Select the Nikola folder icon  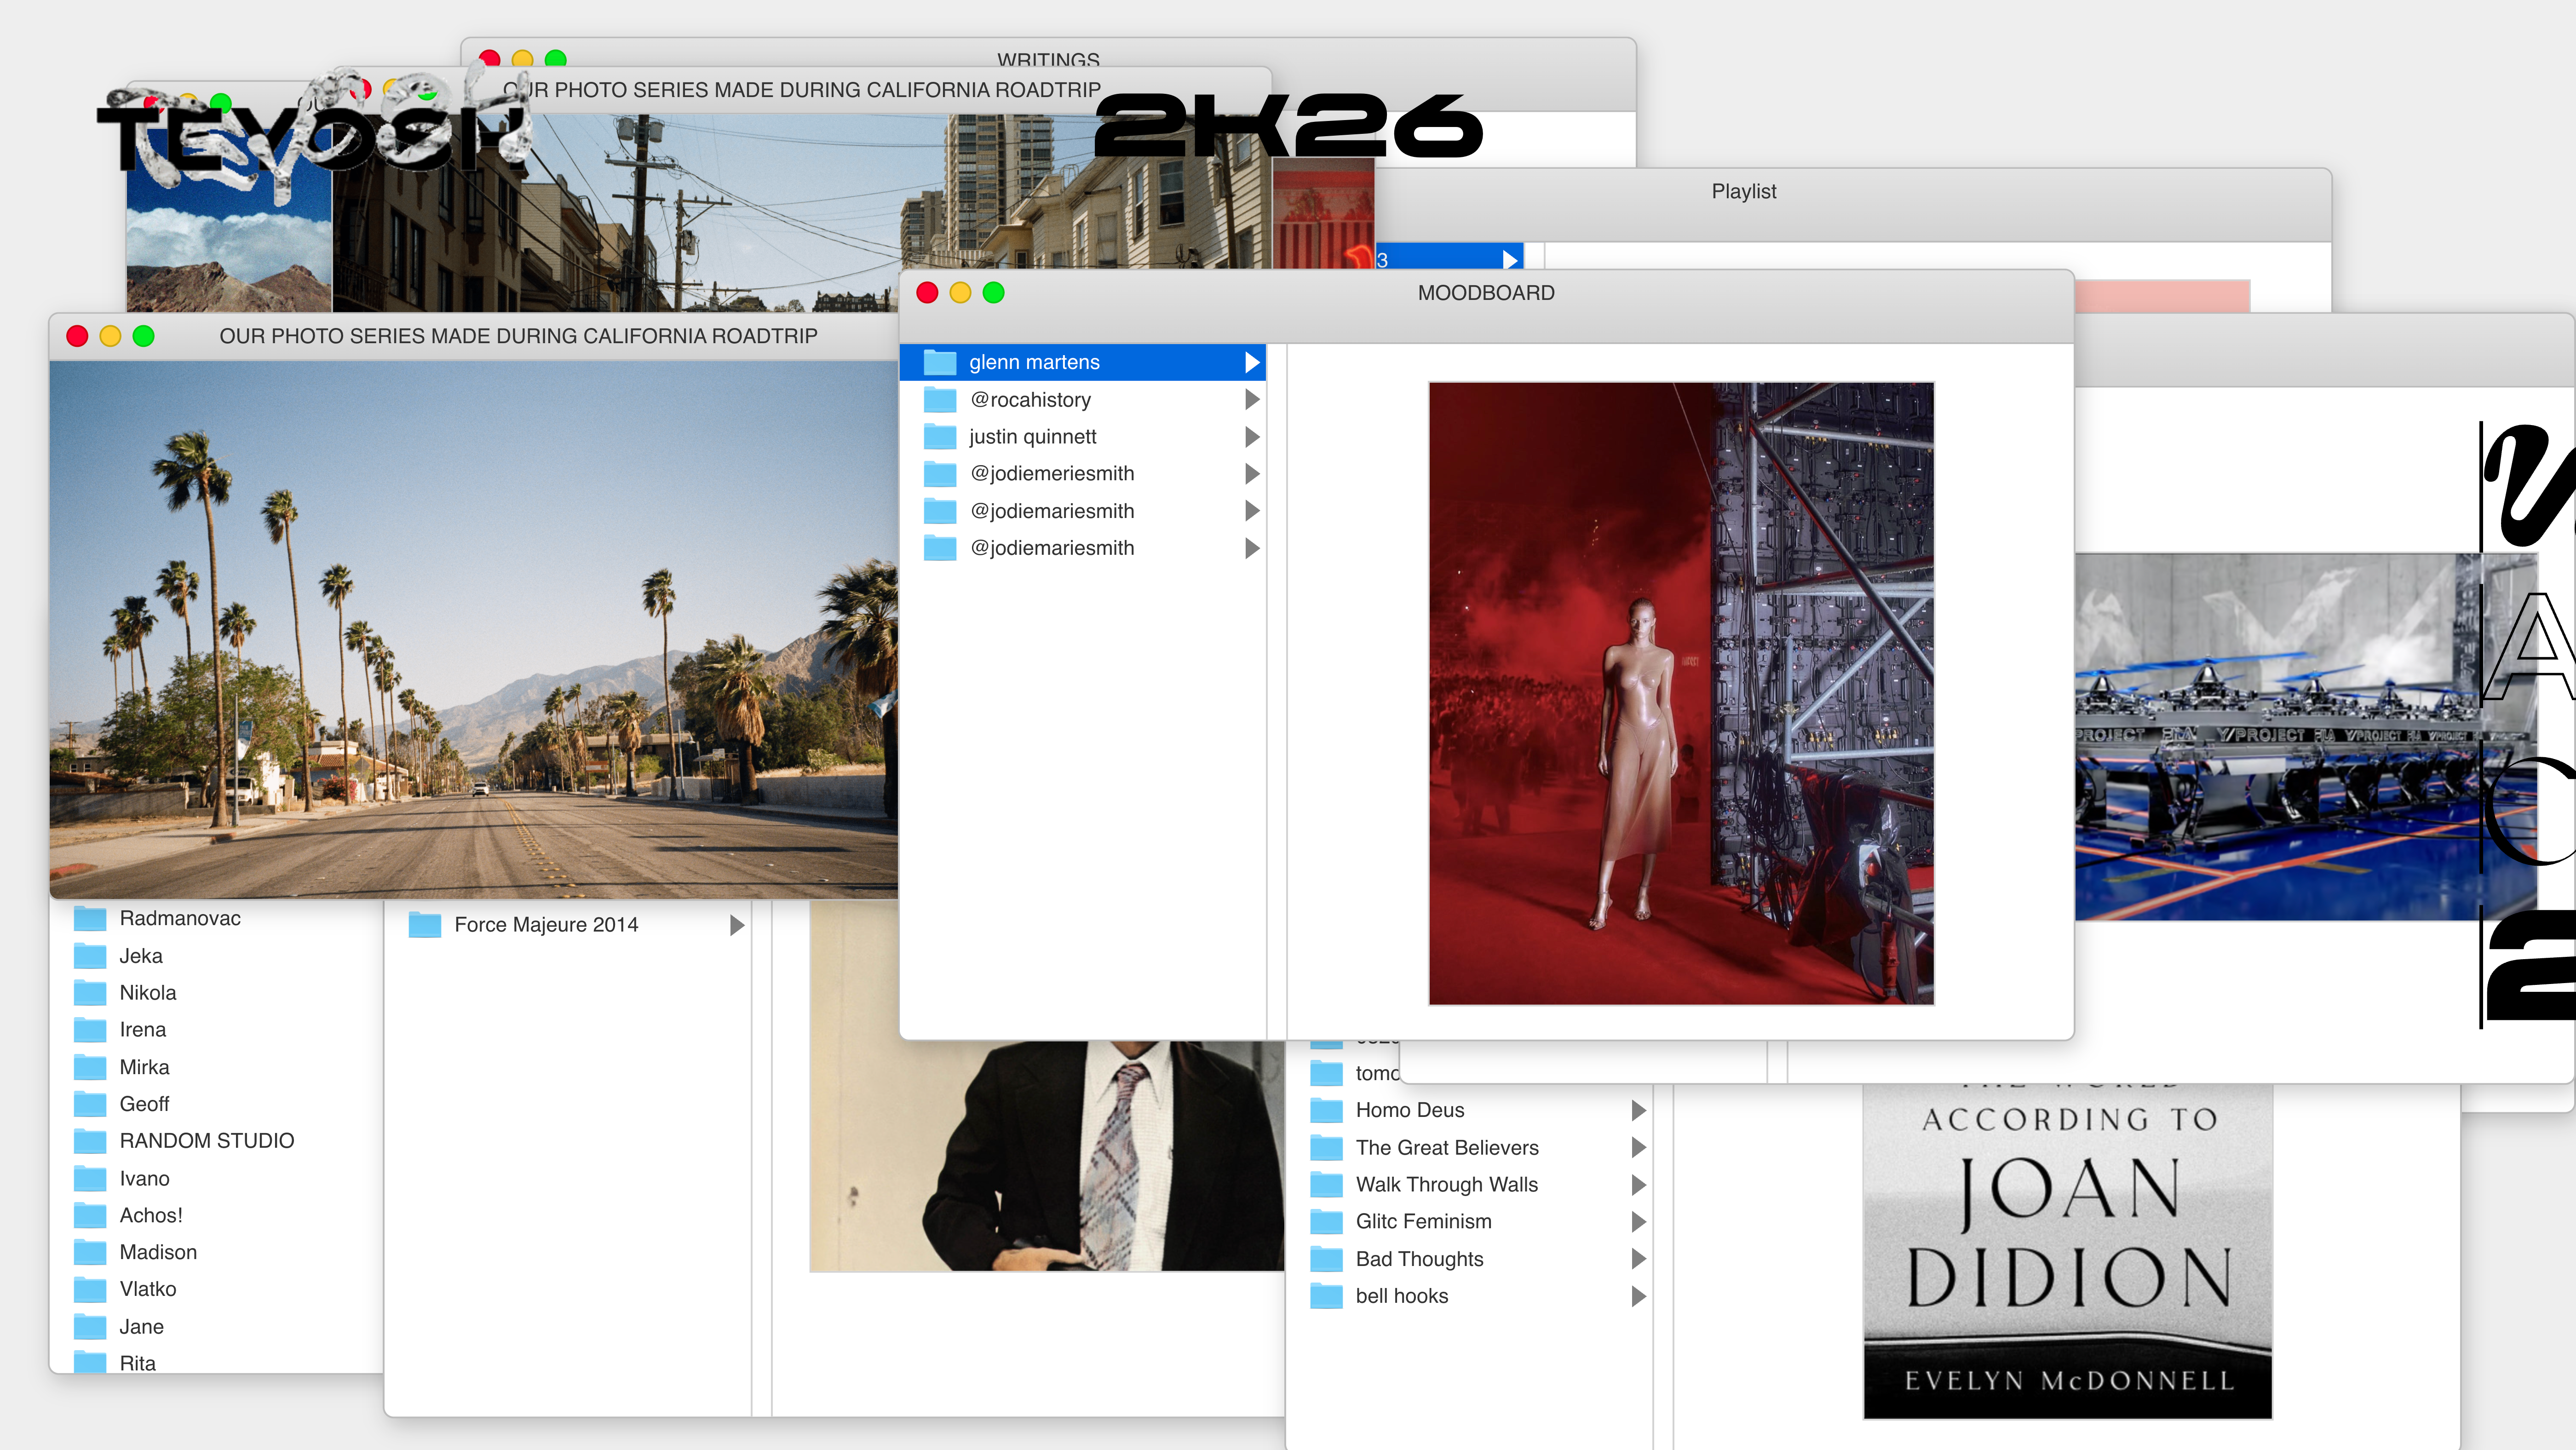click(x=90, y=993)
